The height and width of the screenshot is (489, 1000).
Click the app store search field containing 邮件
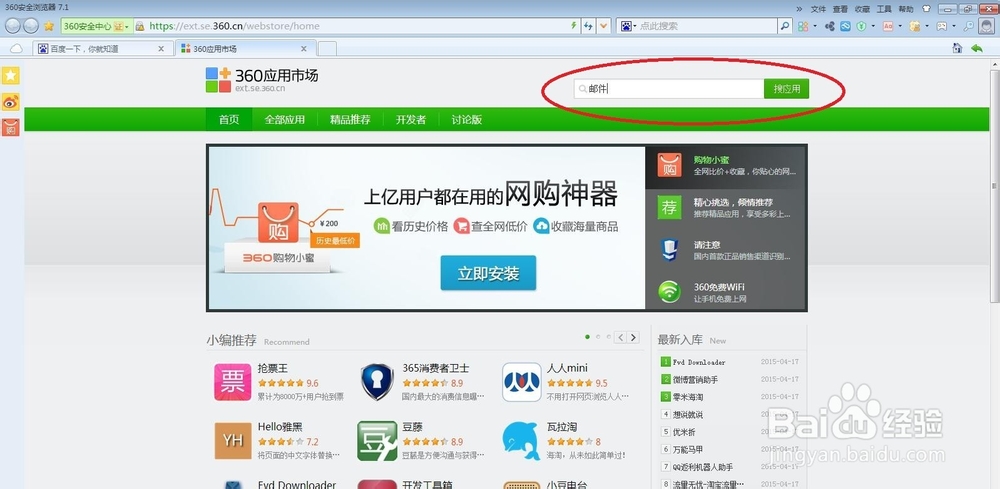click(669, 89)
